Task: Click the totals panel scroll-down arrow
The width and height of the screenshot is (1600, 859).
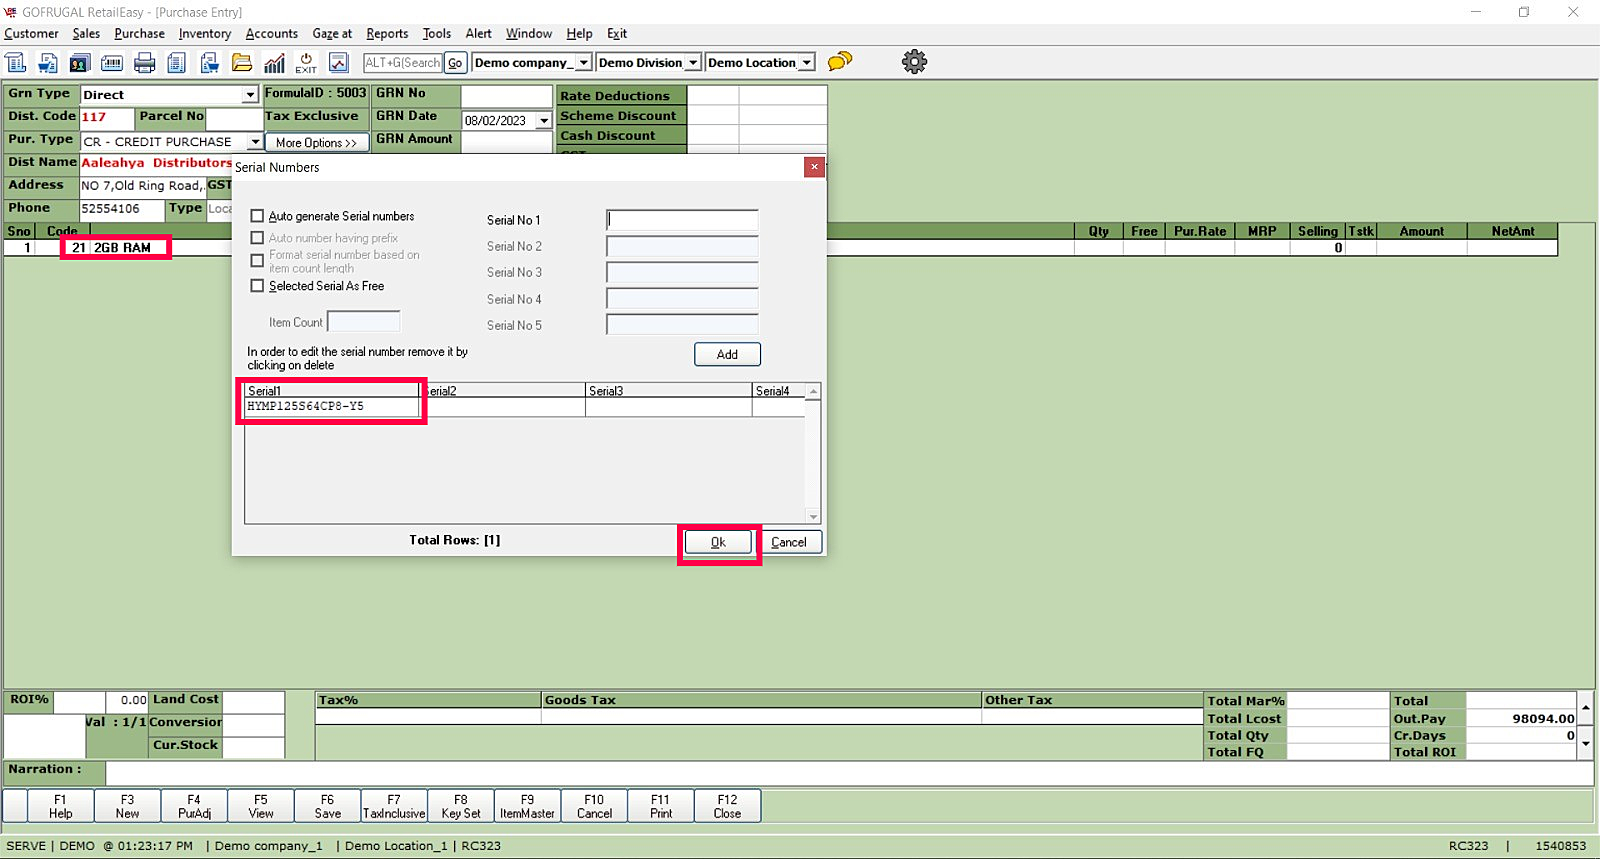Action: (1585, 743)
